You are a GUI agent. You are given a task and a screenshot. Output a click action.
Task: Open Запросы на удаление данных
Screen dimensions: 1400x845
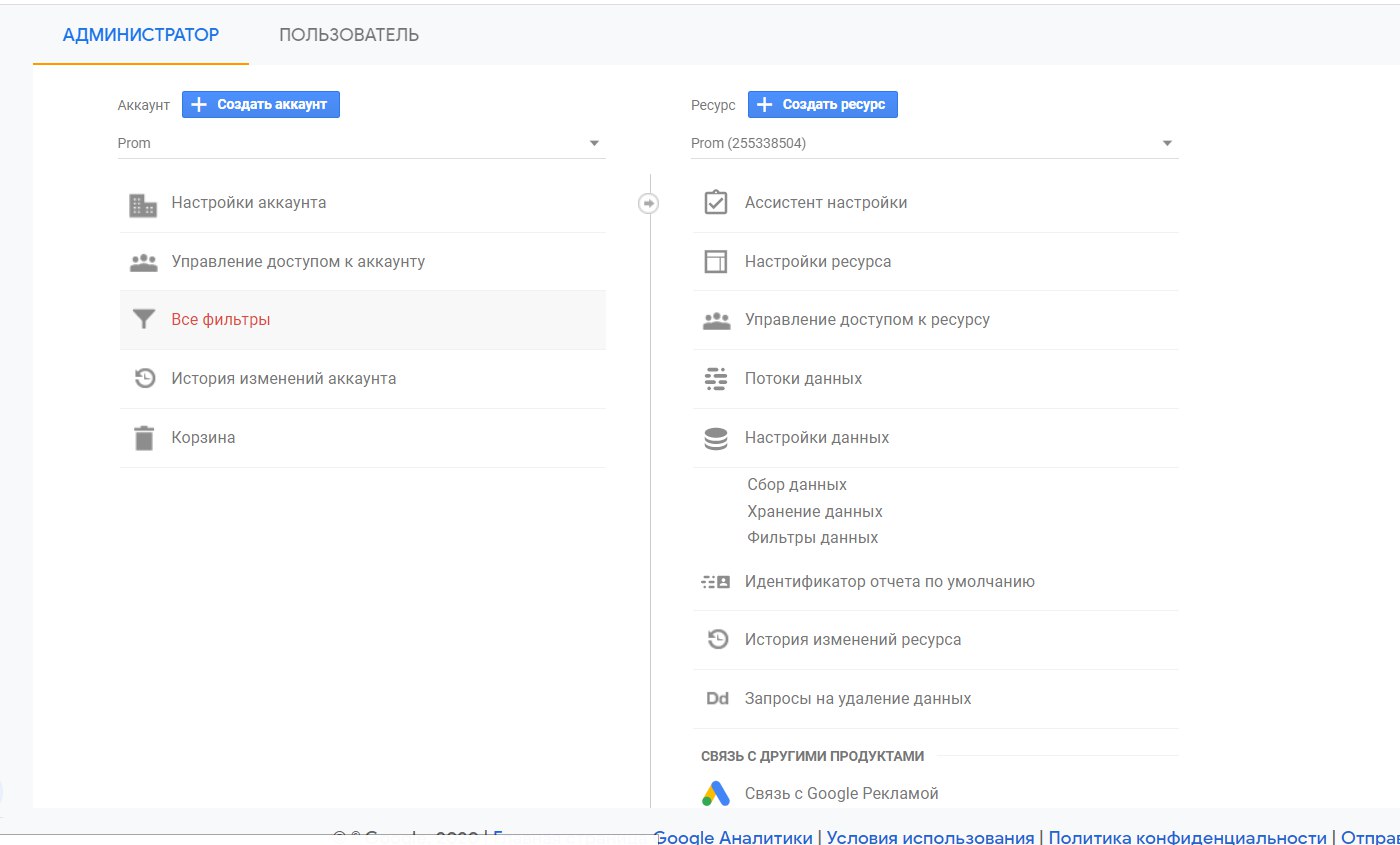[x=935, y=698]
